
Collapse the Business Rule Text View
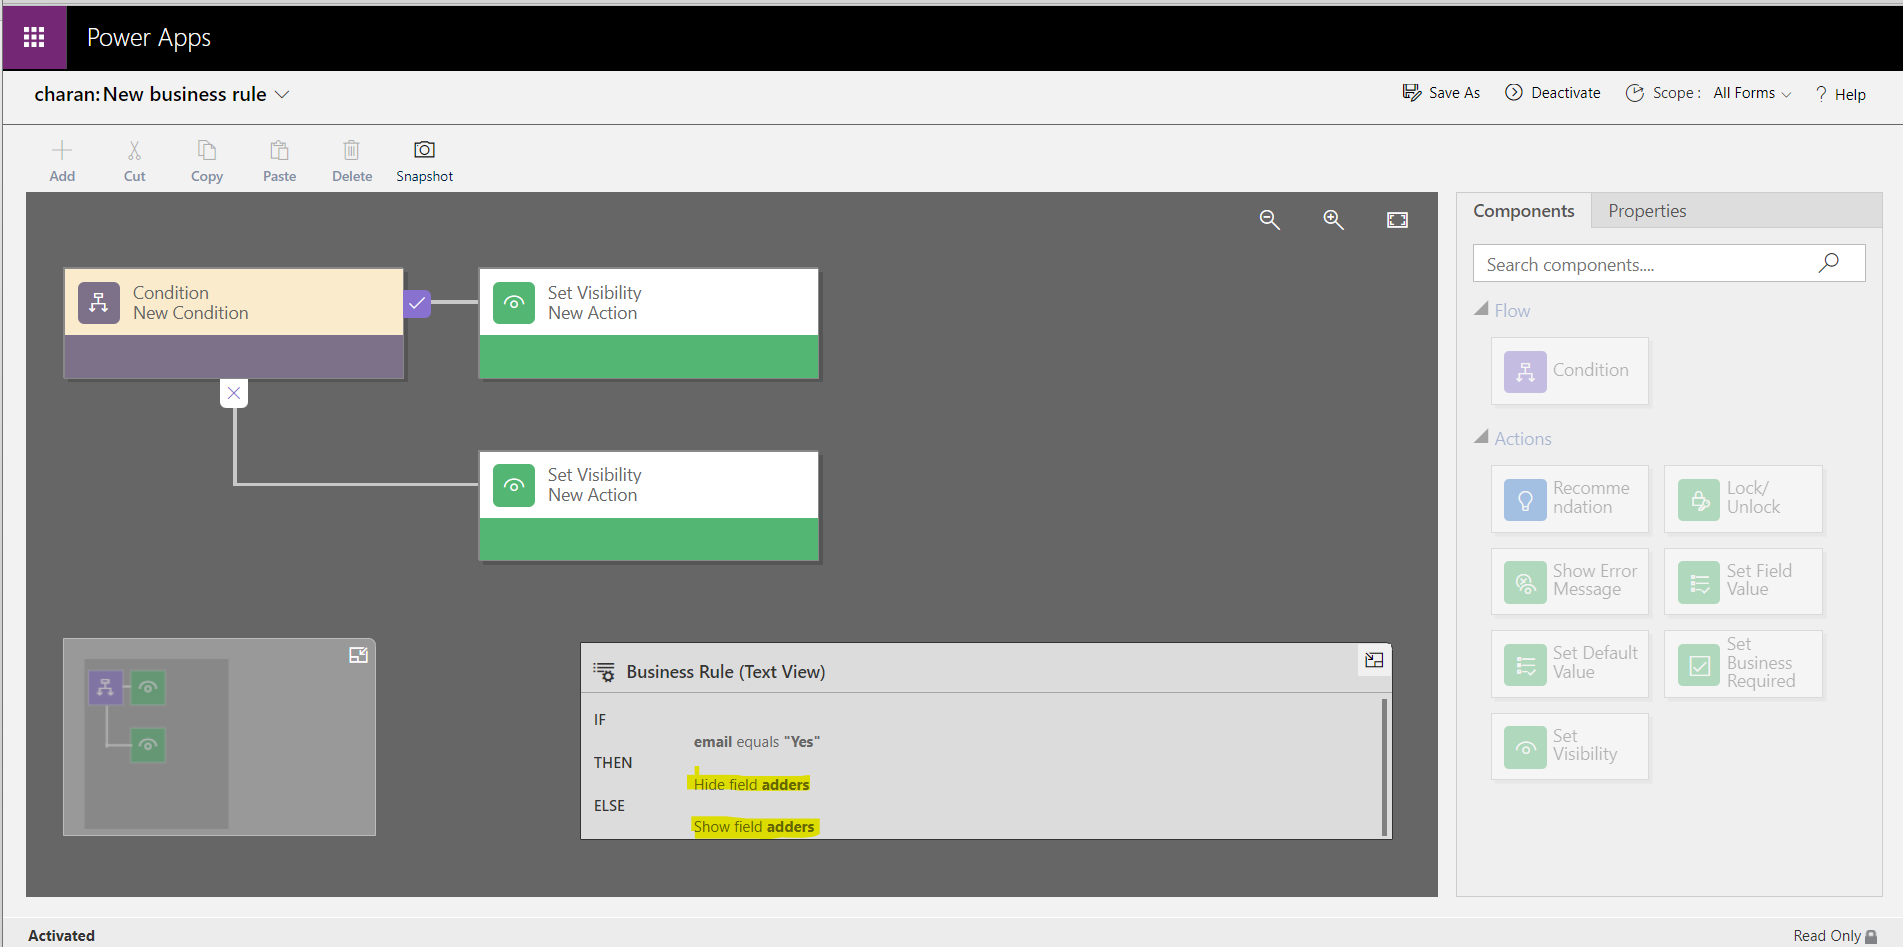pyautogui.click(x=1374, y=660)
